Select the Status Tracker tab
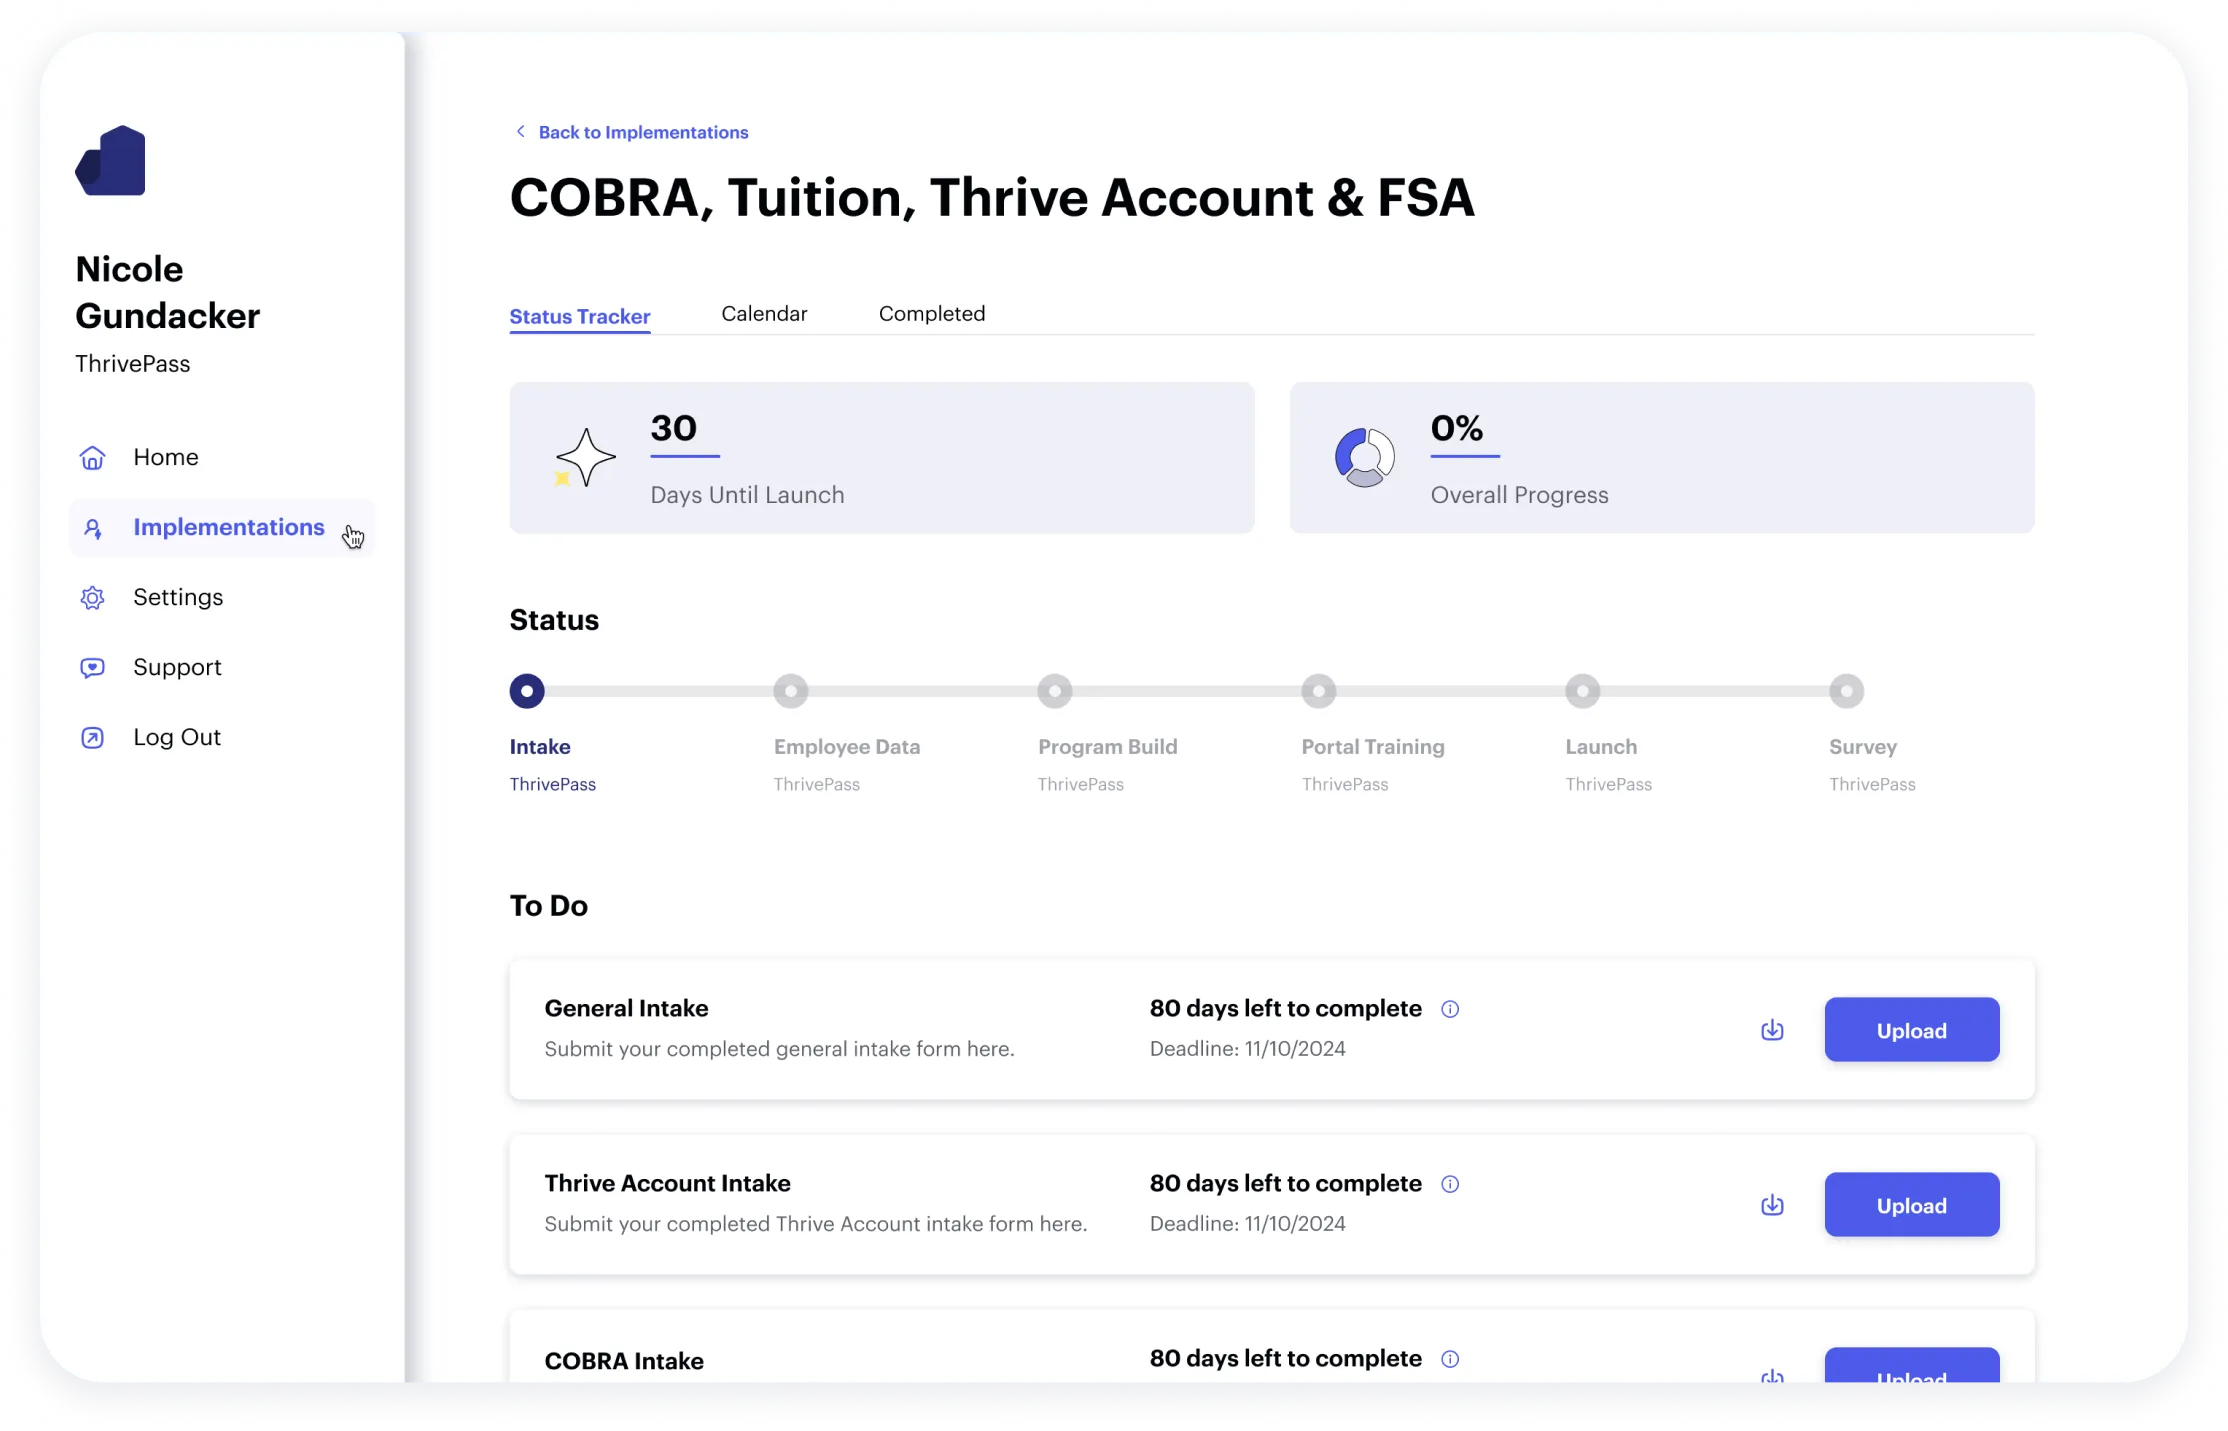 click(580, 316)
